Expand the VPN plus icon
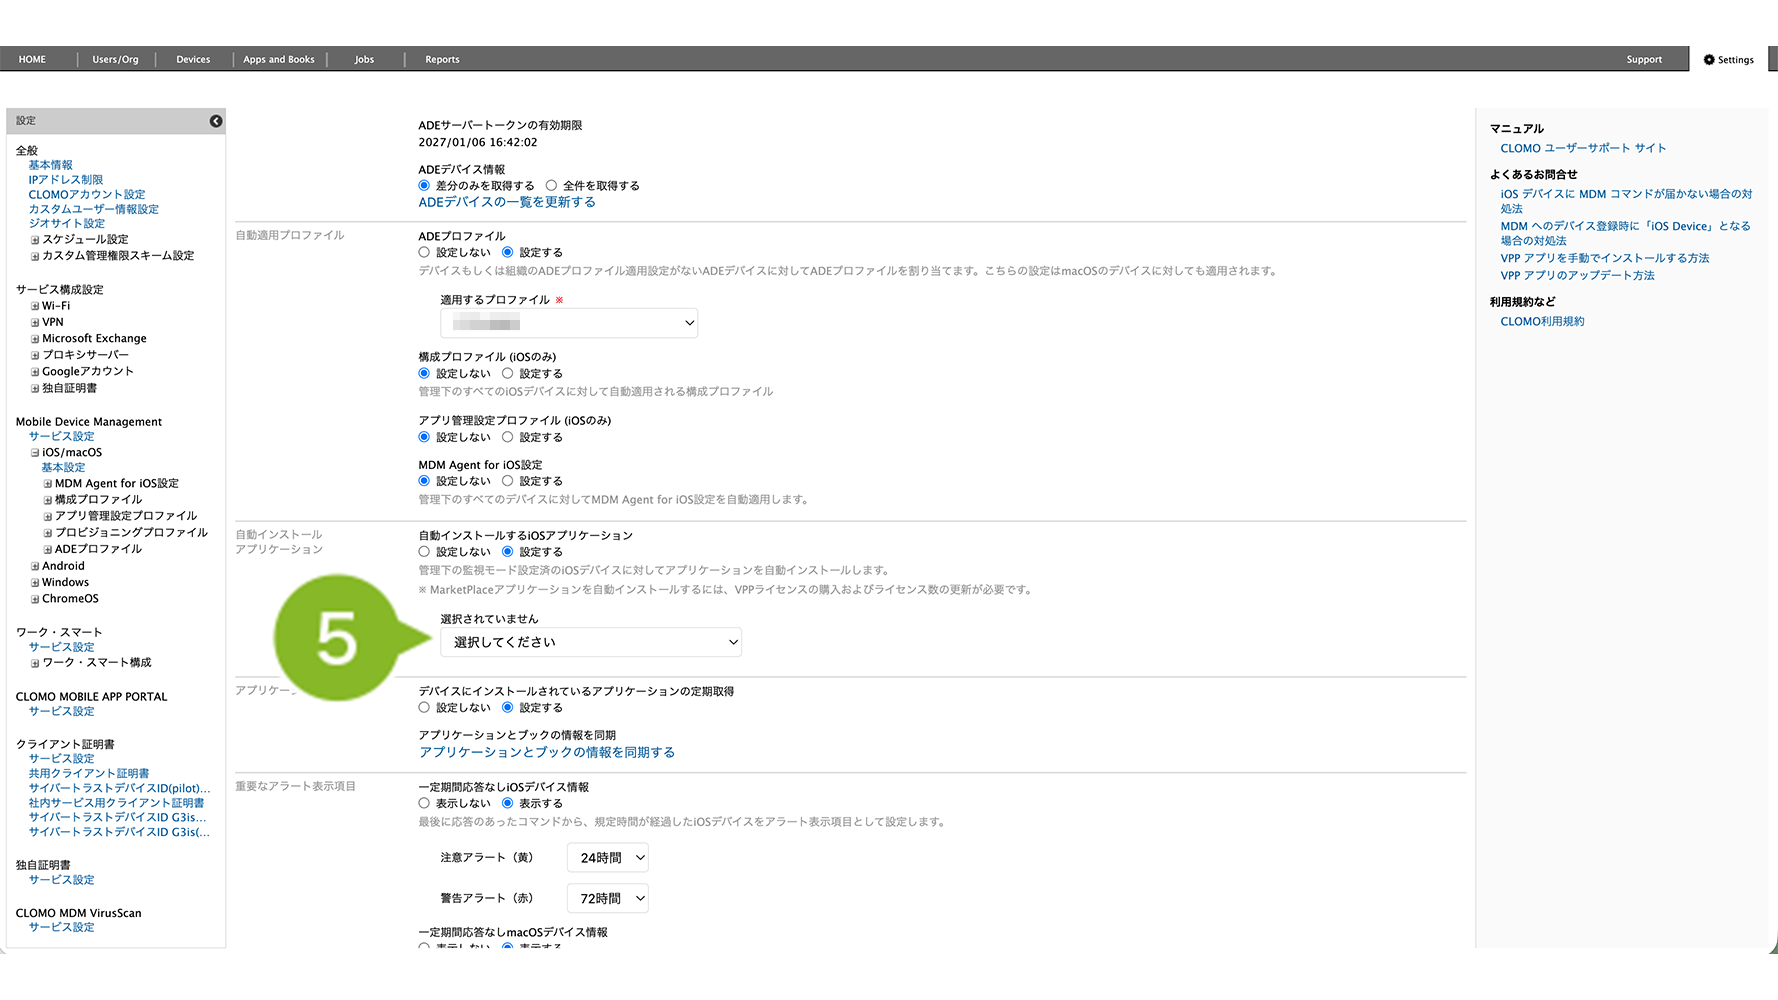This screenshot has height=1000, width=1778. (35, 323)
